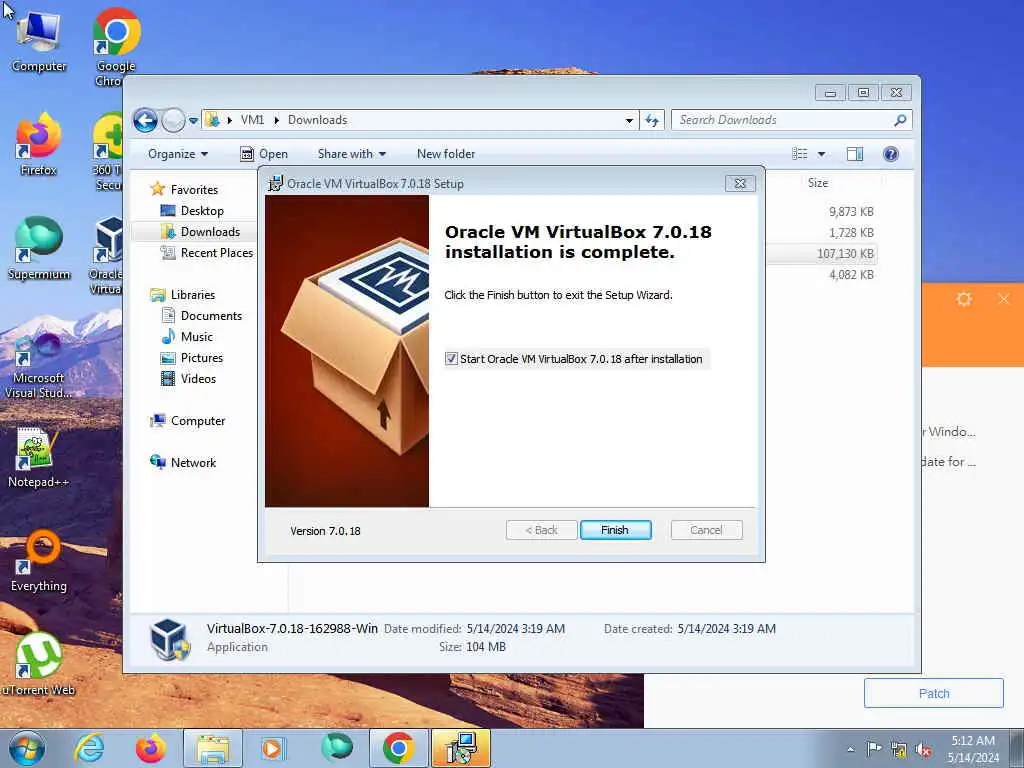This screenshot has height=768, width=1024.
Task: Click the search magnifier icon in Explorer
Action: coord(900,120)
